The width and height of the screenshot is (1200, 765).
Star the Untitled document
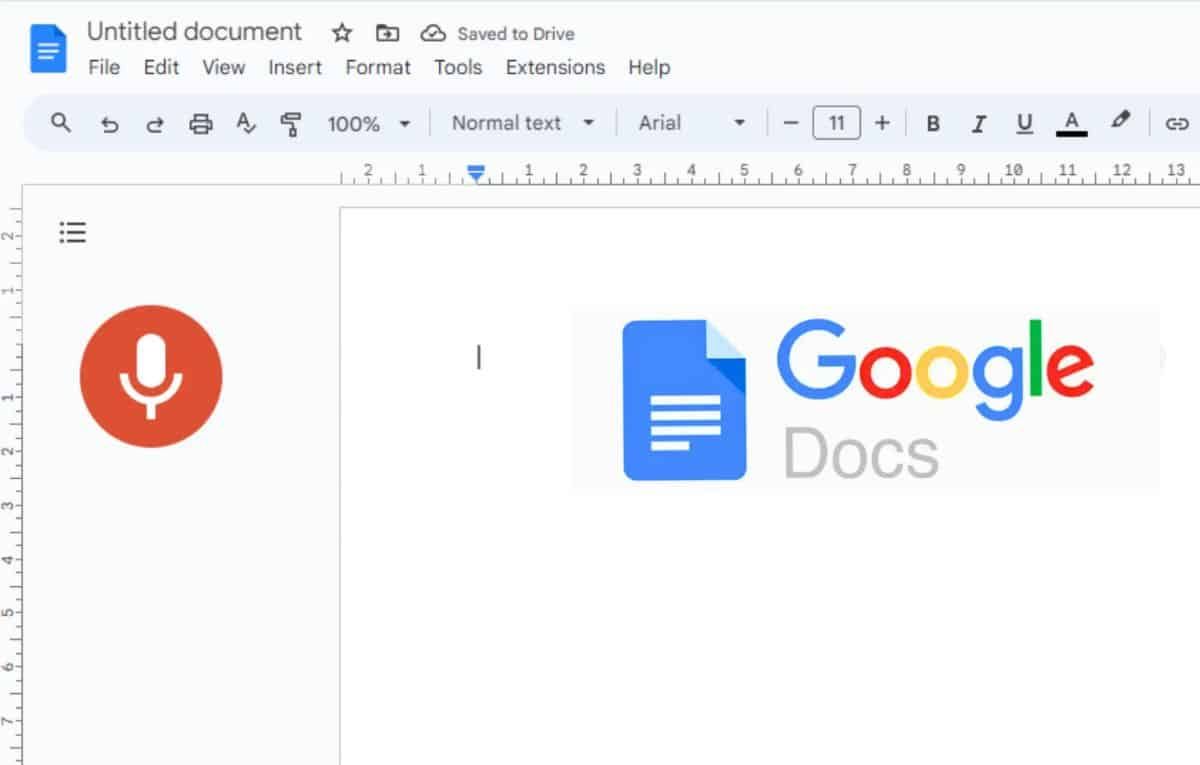pyautogui.click(x=342, y=33)
